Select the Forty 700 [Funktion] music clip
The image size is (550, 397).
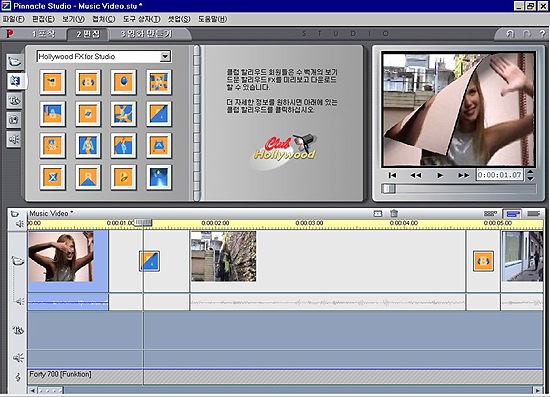(285, 377)
